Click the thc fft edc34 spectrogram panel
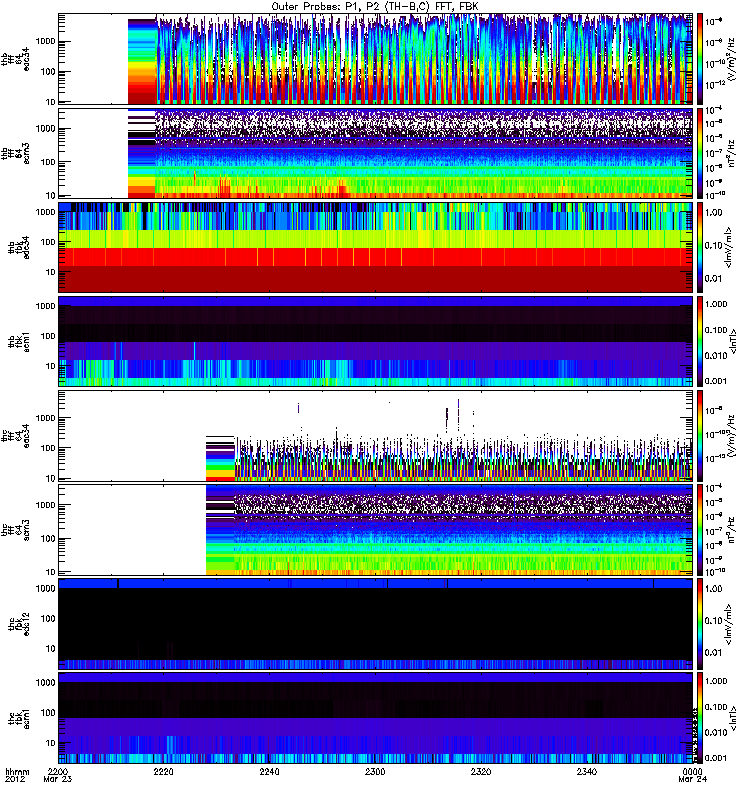 [375, 436]
